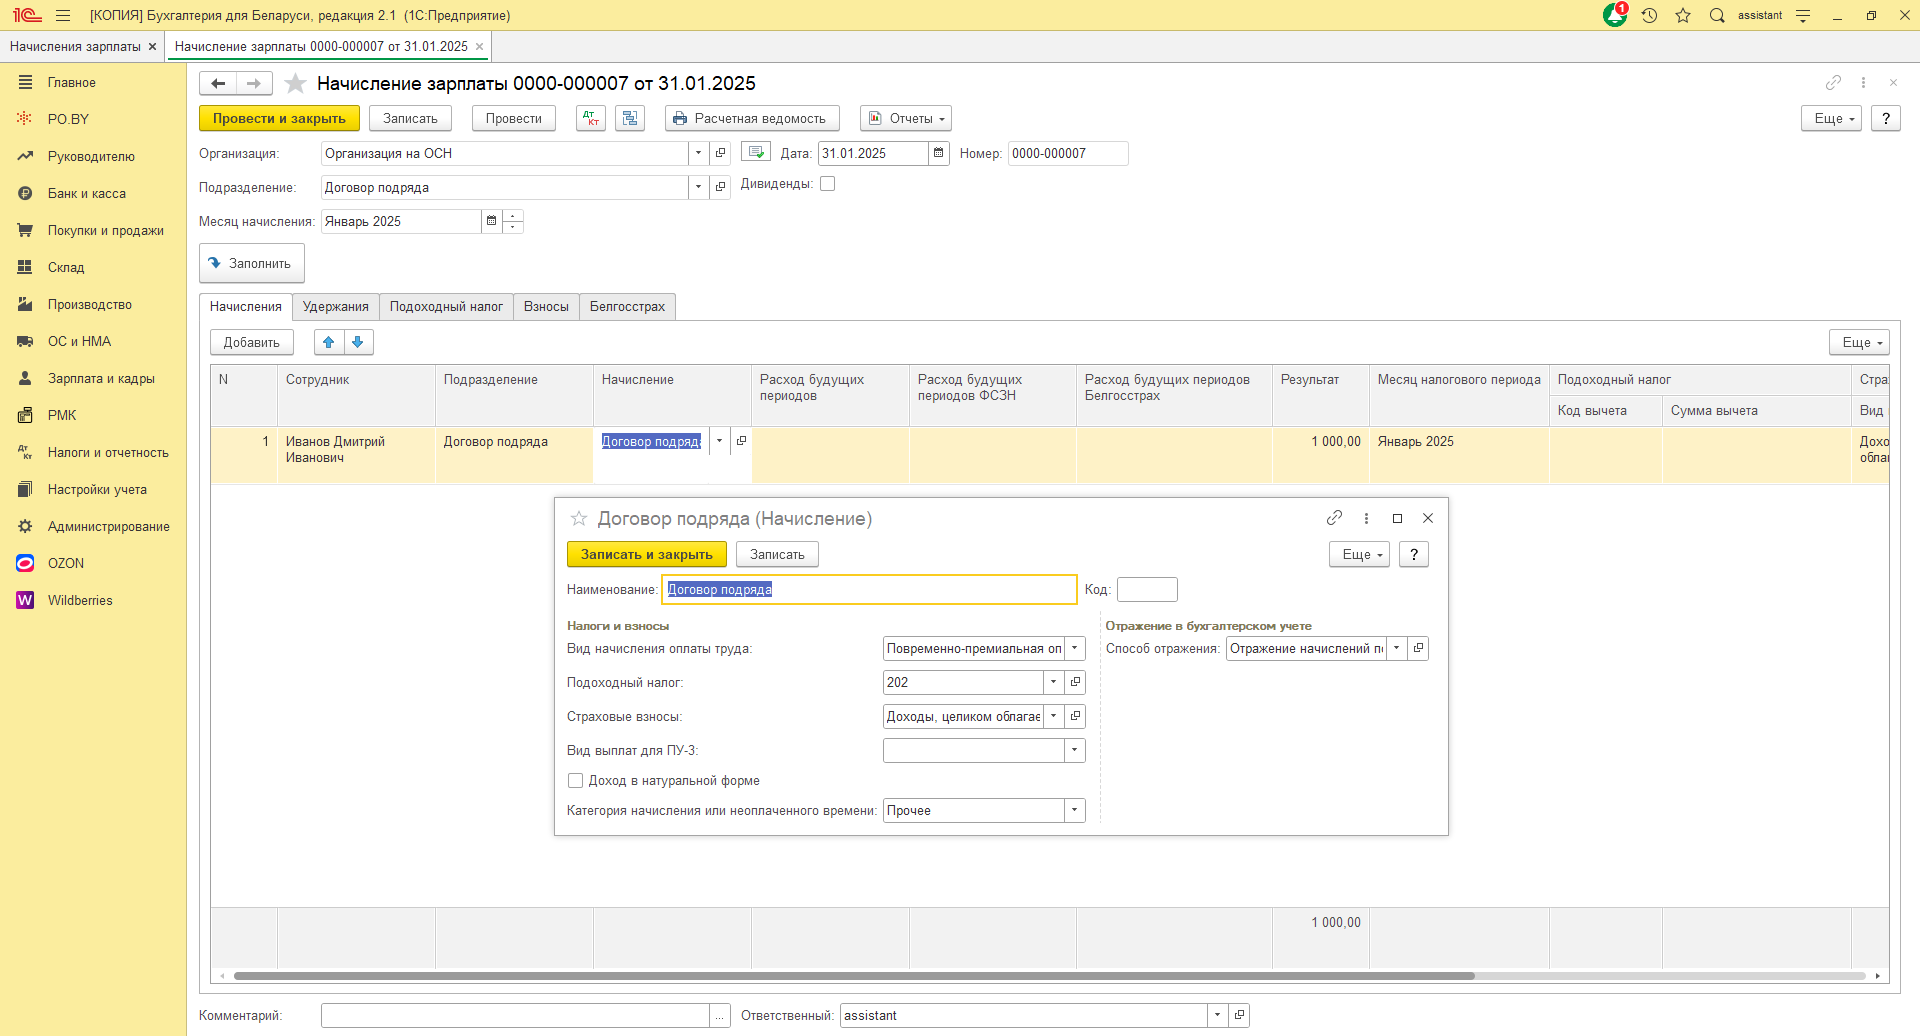Click the Комментарий input field

click(514, 1015)
